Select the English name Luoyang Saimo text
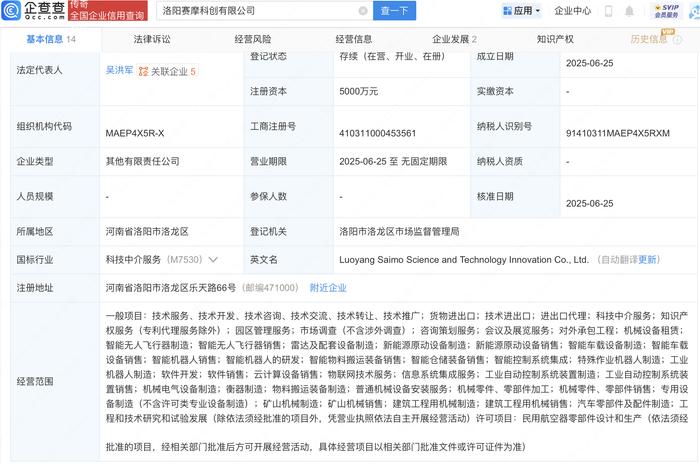The image size is (700, 464). coord(464,260)
